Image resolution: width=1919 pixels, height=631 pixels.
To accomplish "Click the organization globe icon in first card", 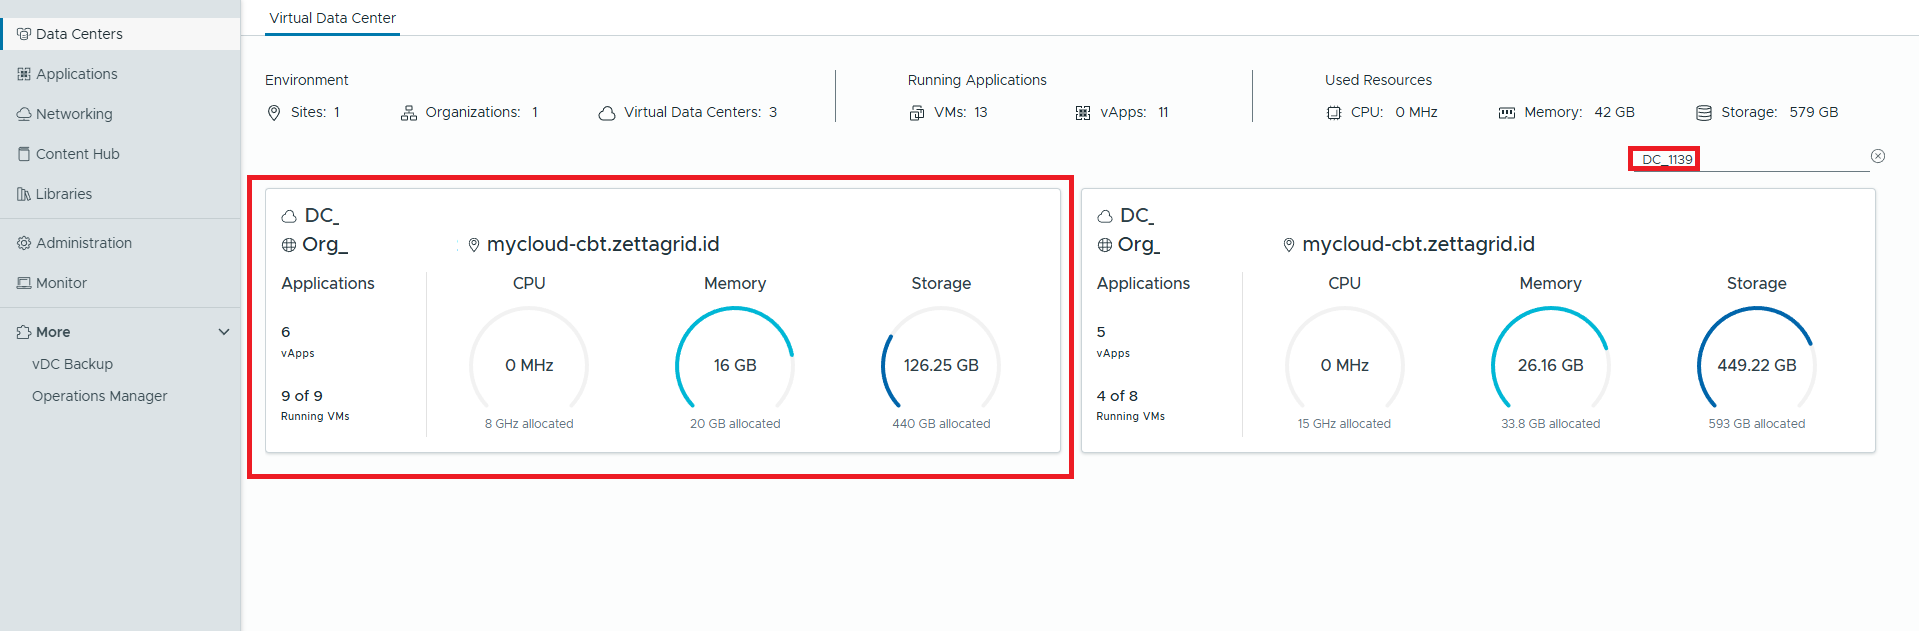I will click(x=289, y=245).
